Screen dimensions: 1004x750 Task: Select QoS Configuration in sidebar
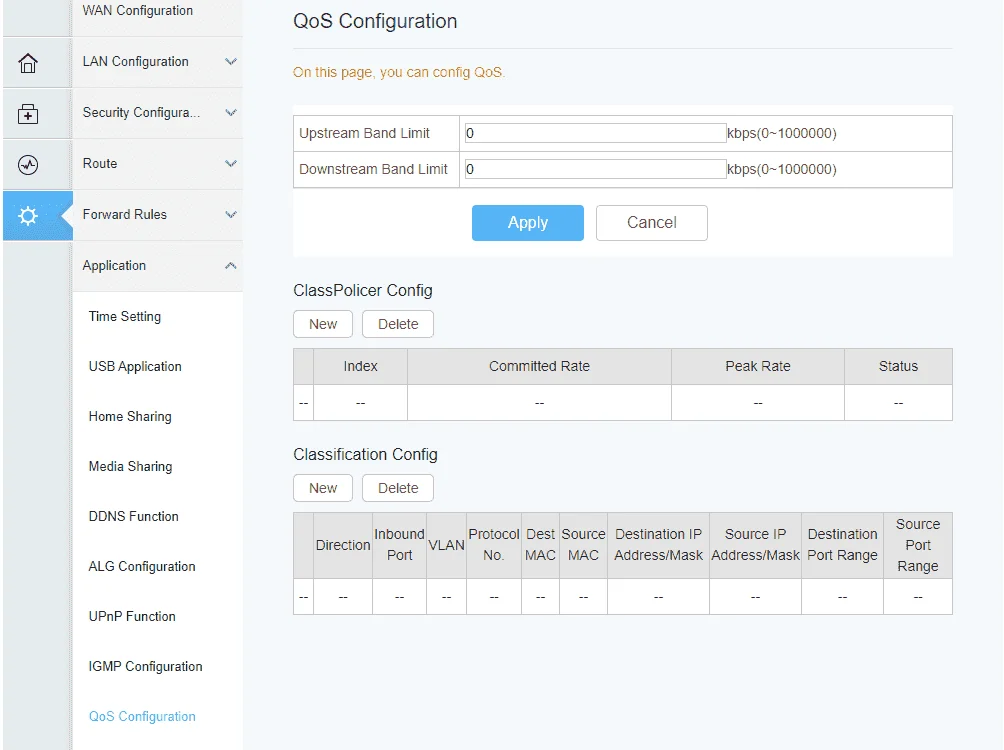coord(142,716)
